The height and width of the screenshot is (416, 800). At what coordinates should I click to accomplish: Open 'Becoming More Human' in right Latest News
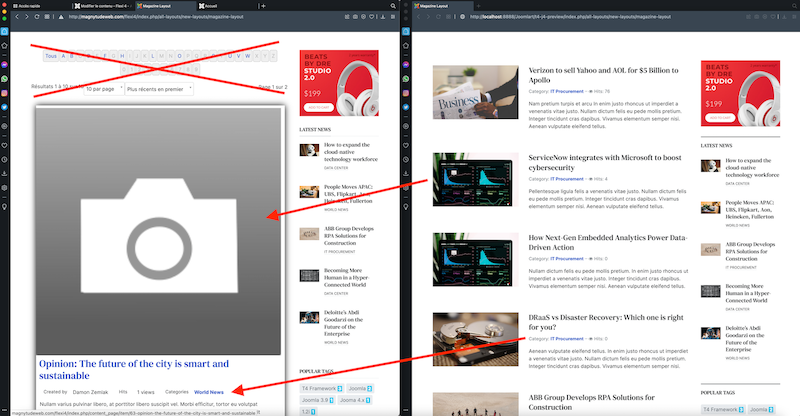pyautogui.click(x=748, y=293)
